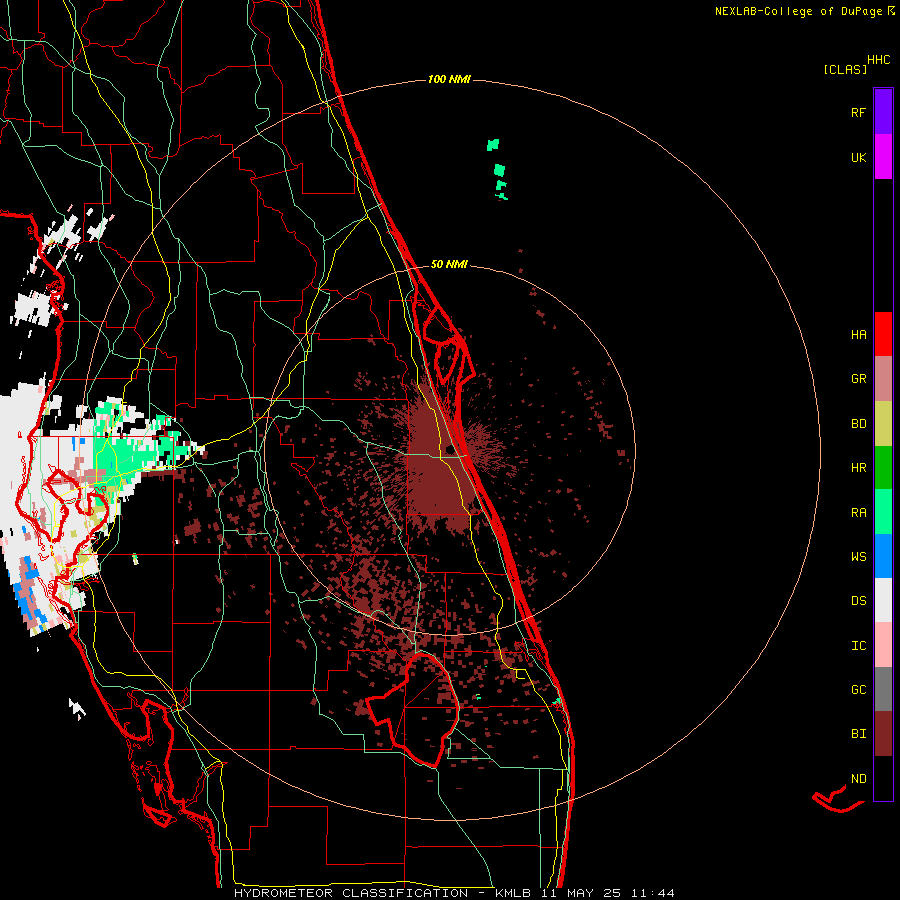
Task: Click the HR green legend swatch
Action: pyautogui.click(x=883, y=468)
